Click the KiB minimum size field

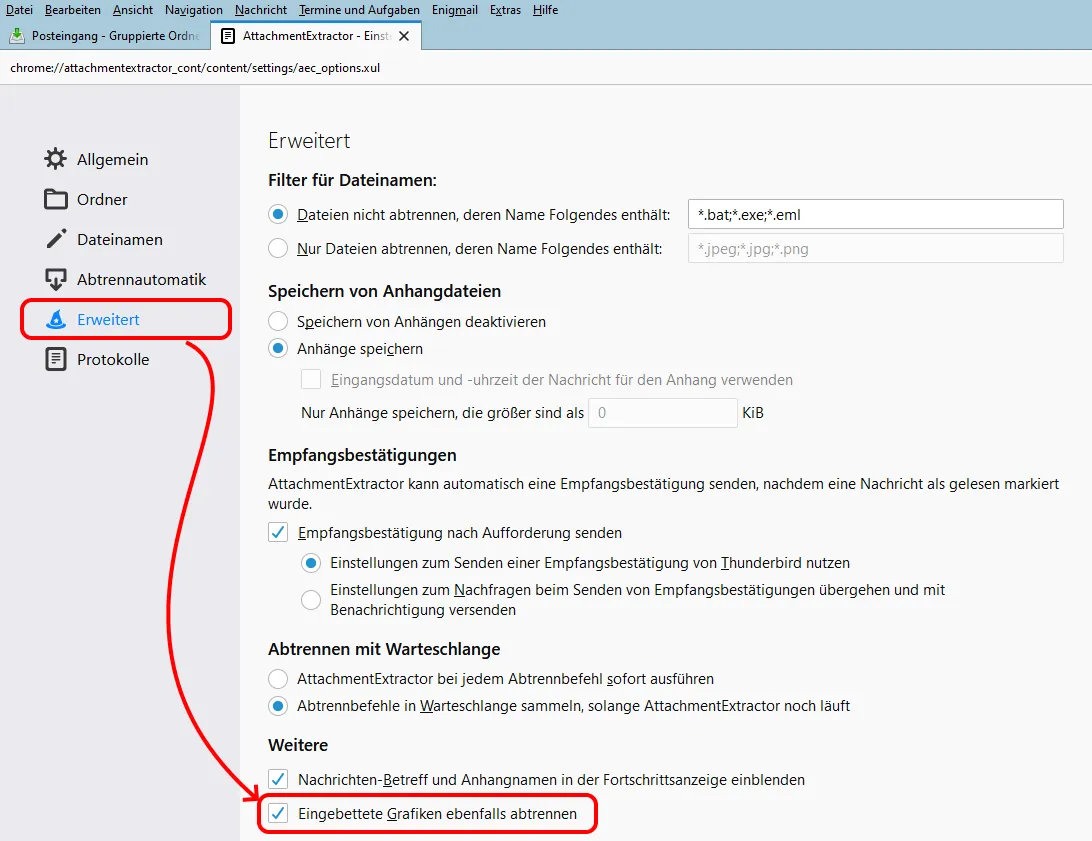(x=662, y=413)
